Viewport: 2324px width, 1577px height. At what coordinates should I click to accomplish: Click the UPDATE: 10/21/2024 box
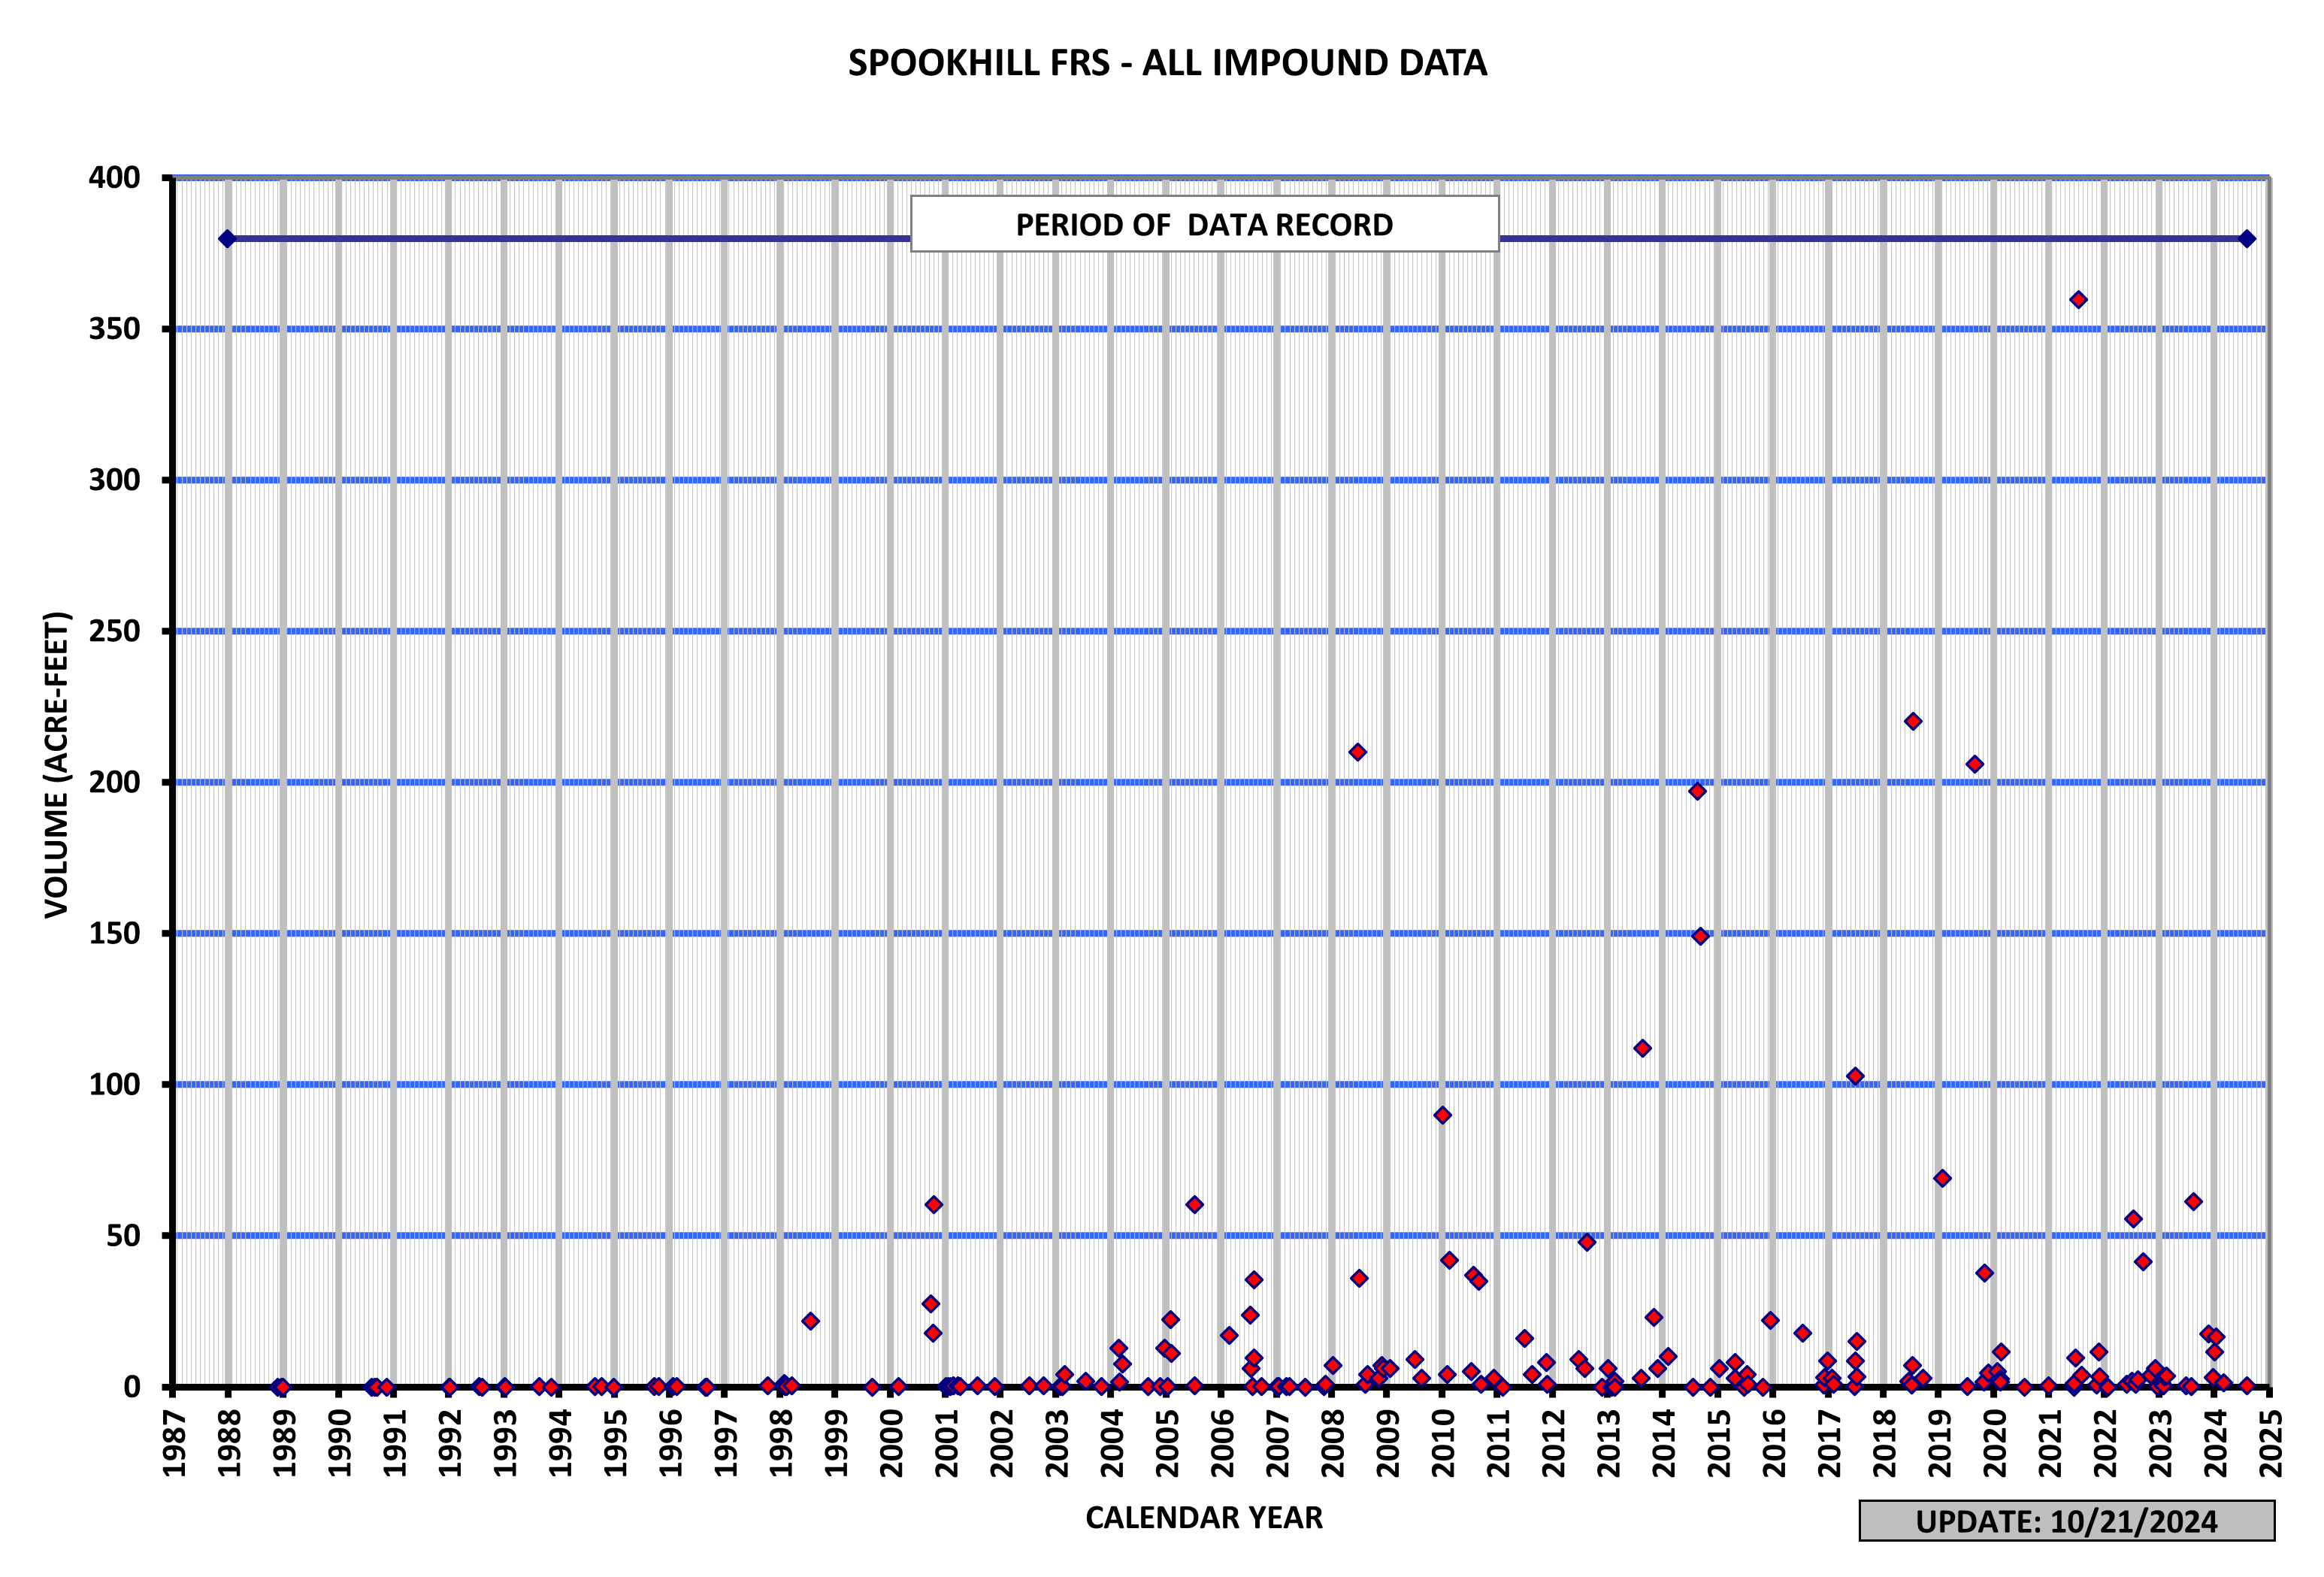pyautogui.click(x=2067, y=1521)
